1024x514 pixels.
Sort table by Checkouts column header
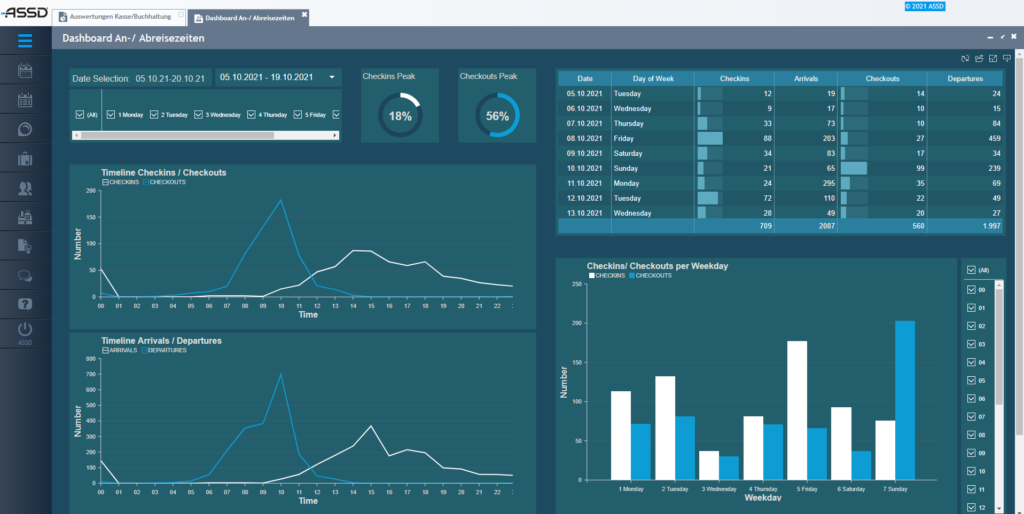coord(882,78)
